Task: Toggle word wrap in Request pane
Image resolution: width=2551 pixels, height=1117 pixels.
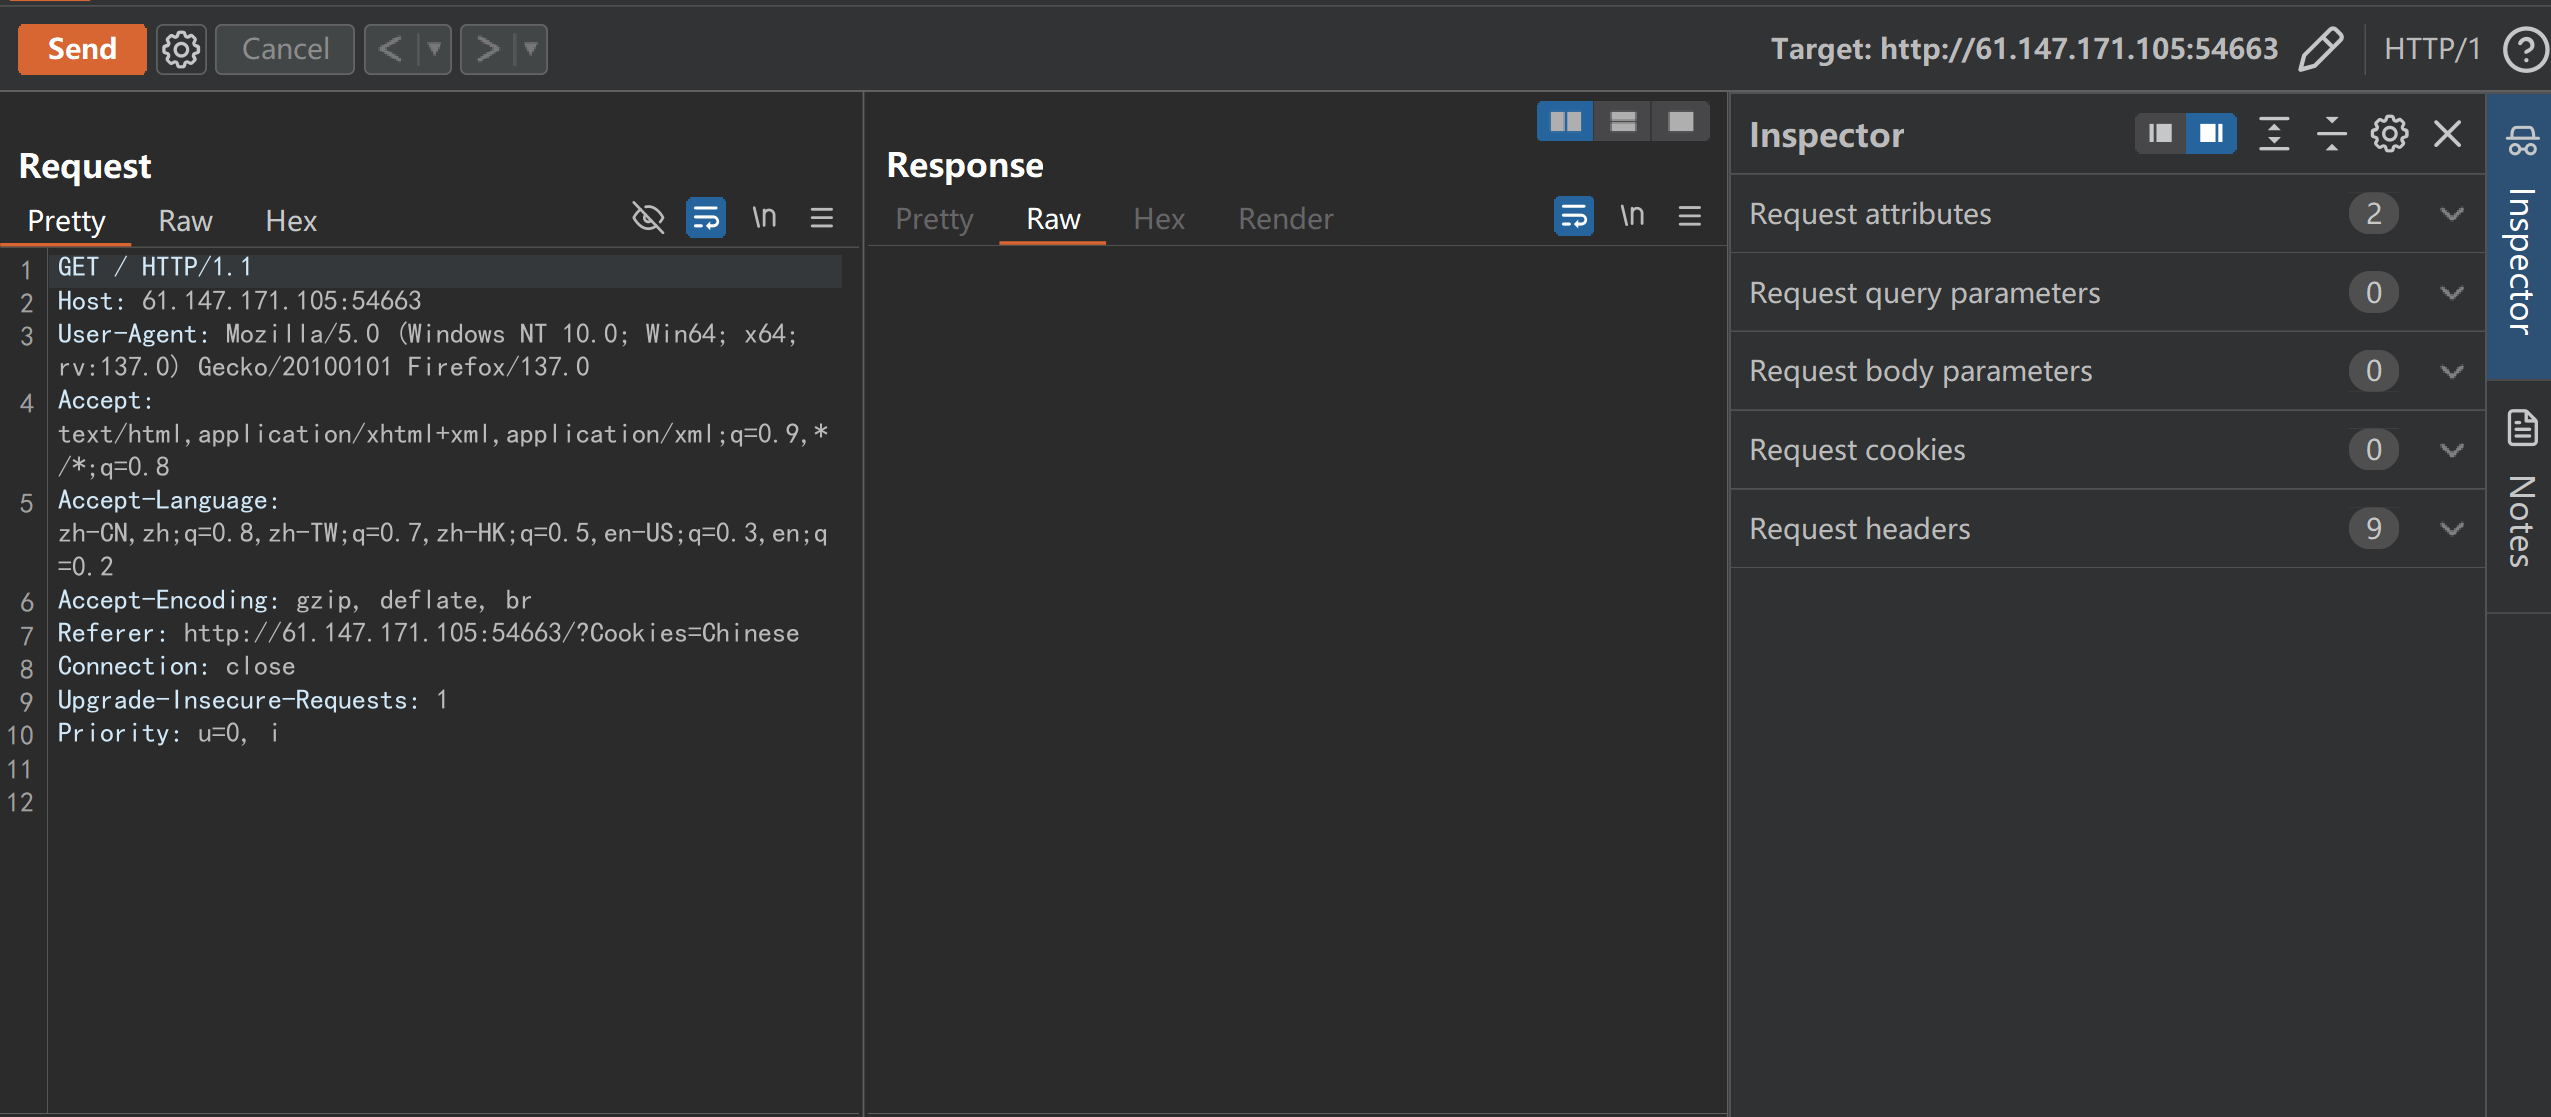Action: [x=706, y=218]
